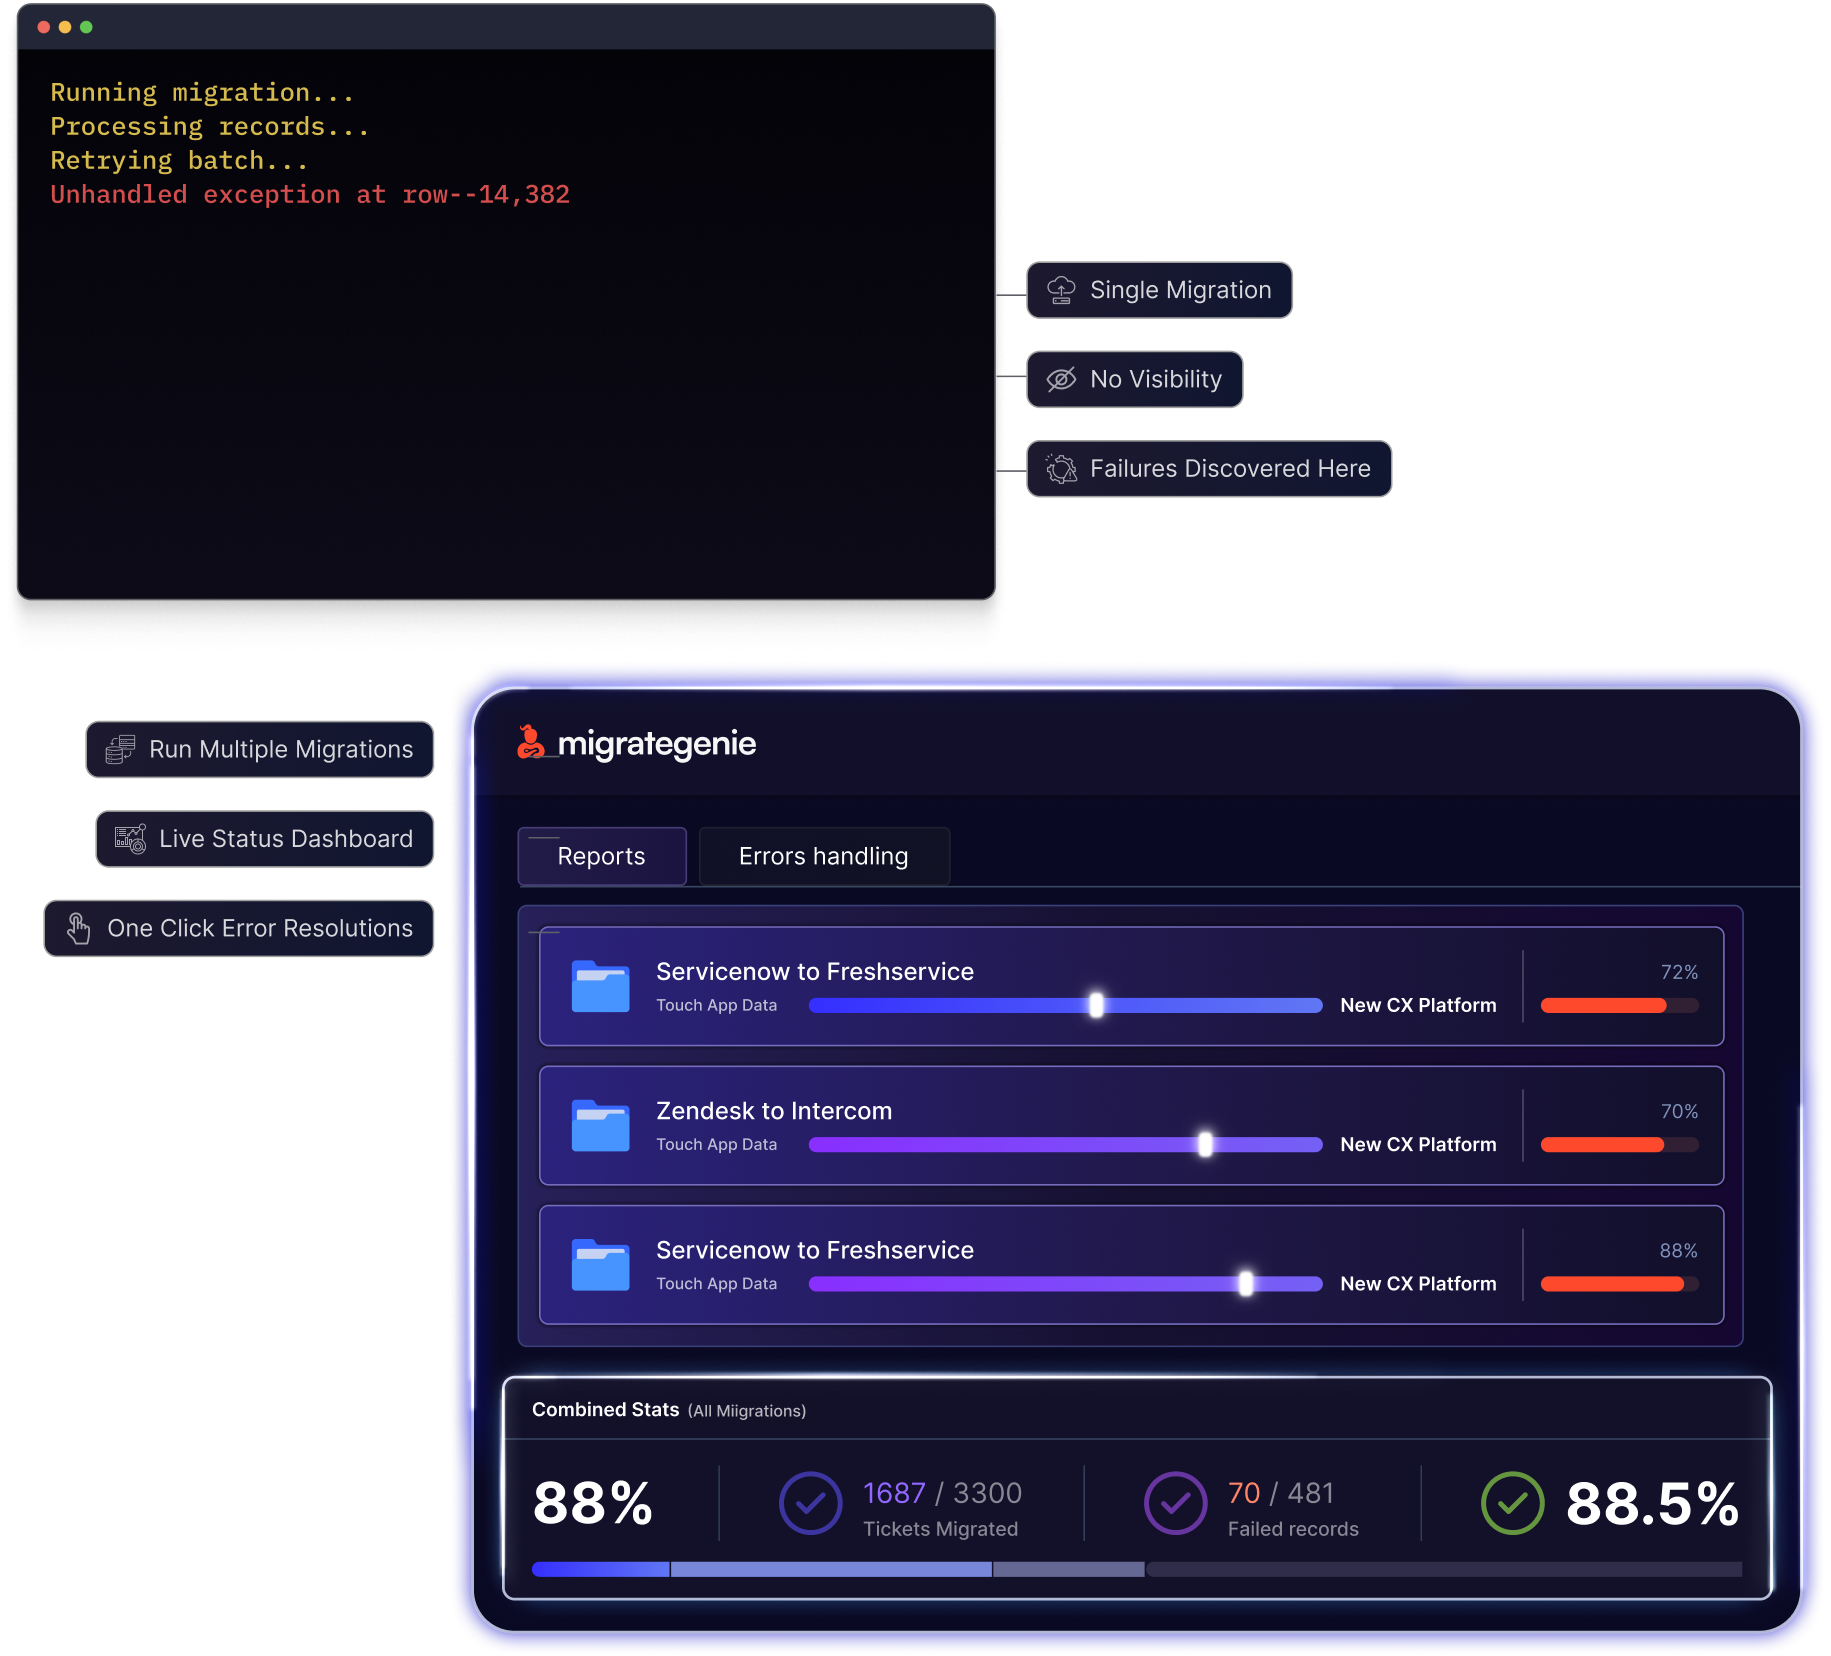Click the Run Multiple Migrations button
Viewport: 1831px width, 1656px height.
[260, 749]
